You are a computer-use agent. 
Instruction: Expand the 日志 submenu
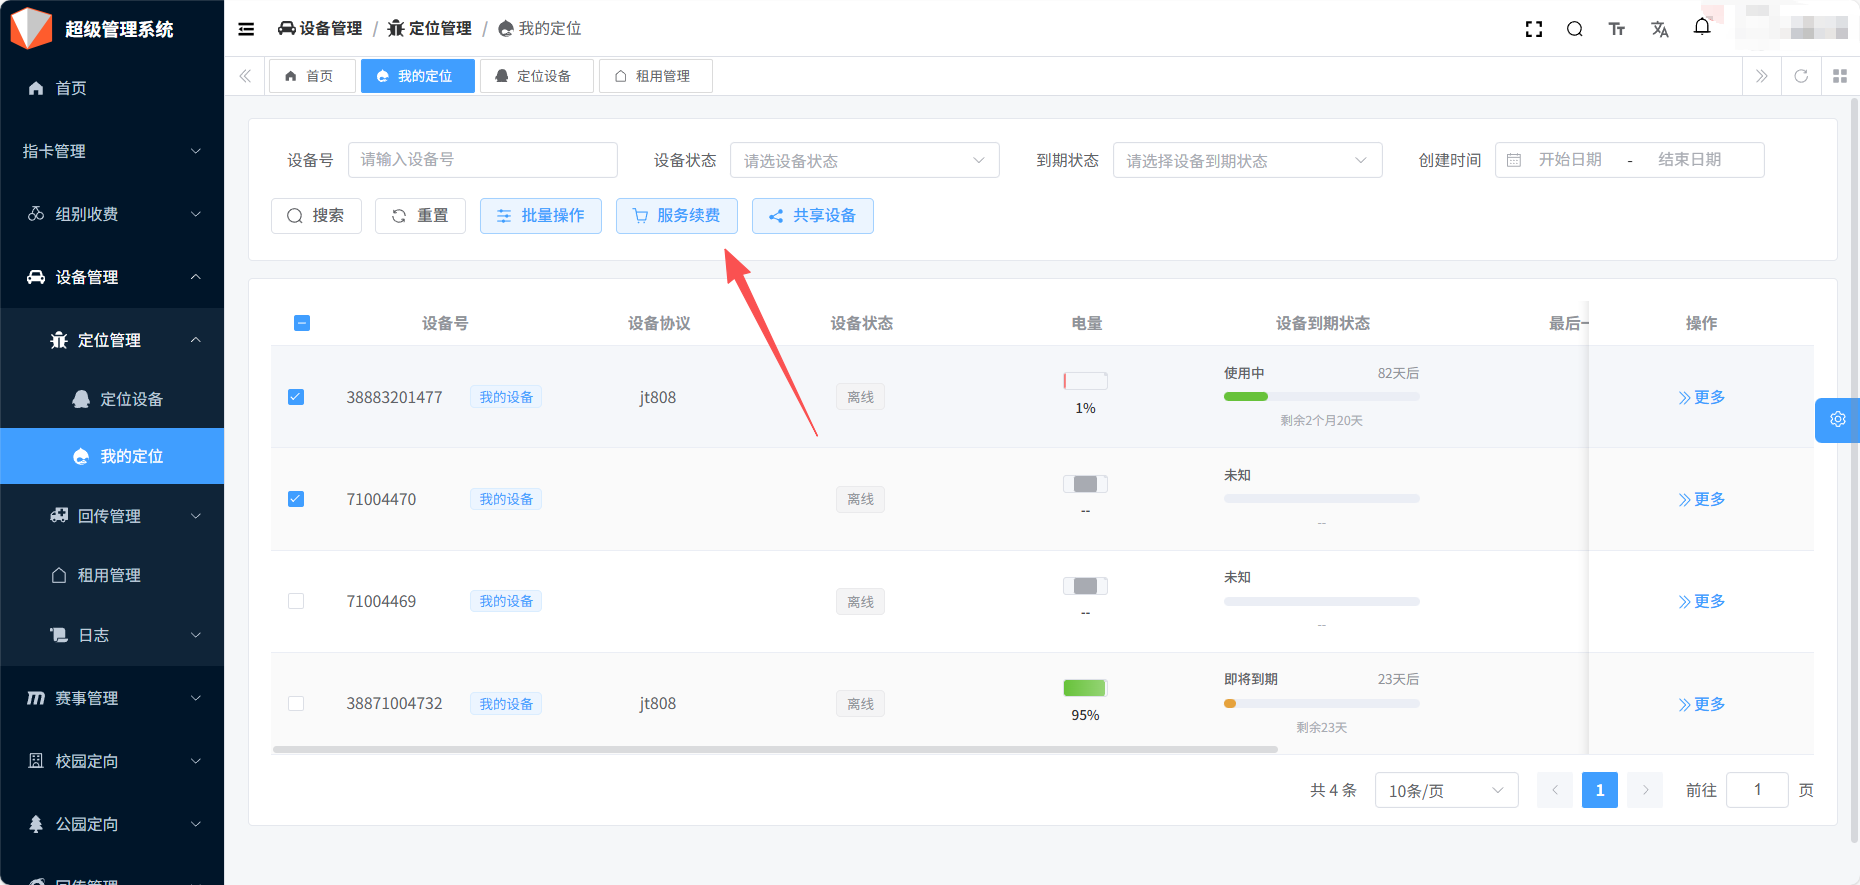click(112, 635)
